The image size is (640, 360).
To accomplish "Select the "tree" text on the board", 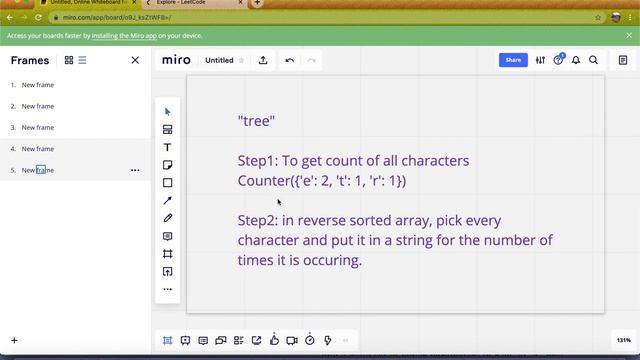I will tap(256, 121).
